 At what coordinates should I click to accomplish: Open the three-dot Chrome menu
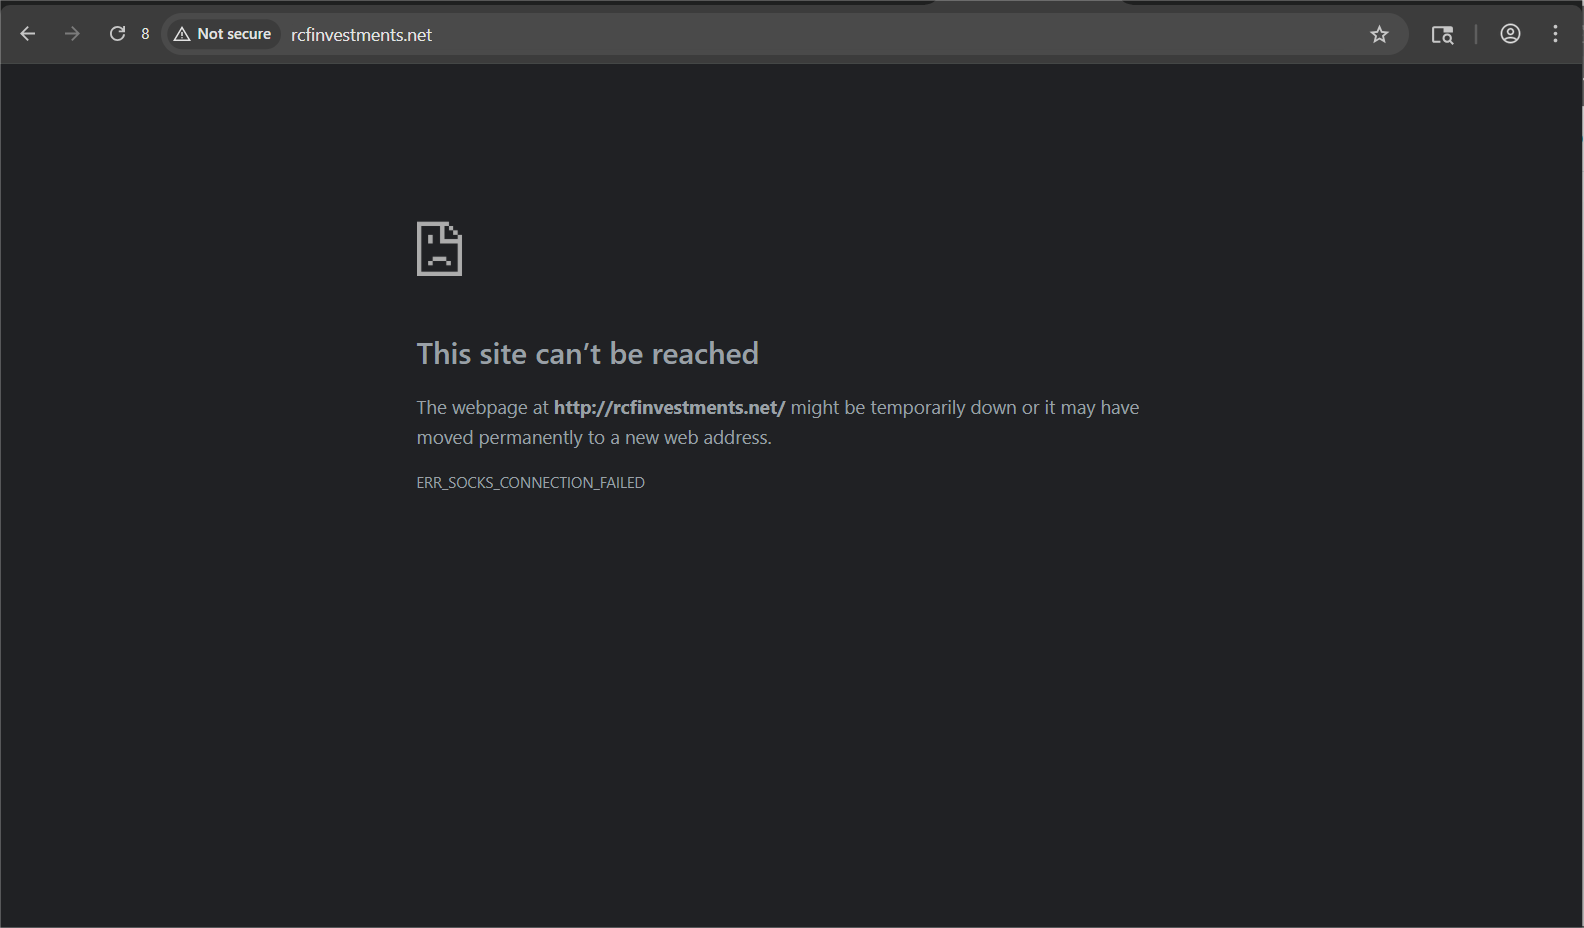[x=1555, y=34]
